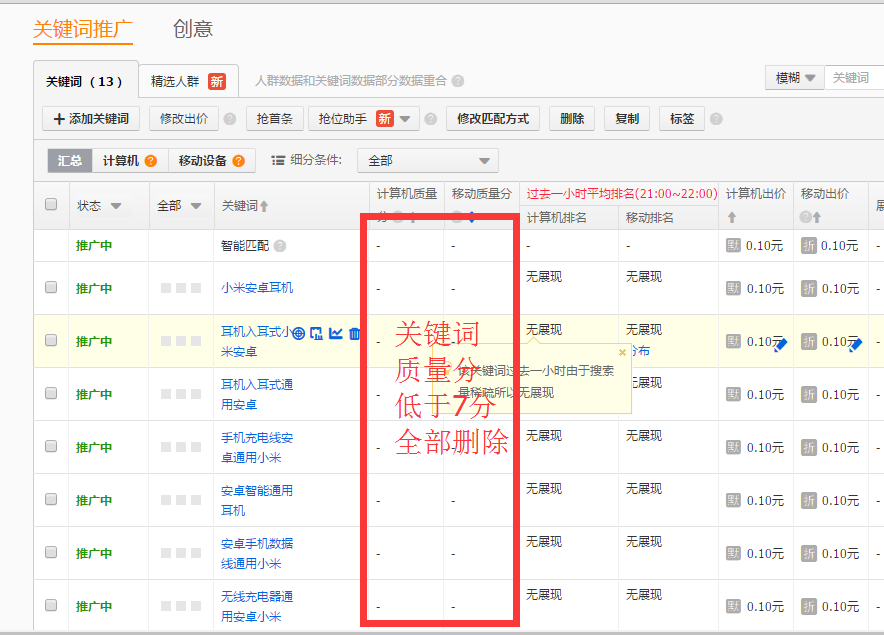The image size is (884, 635).
Task: Click 修改出价 button
Action: [184, 119]
